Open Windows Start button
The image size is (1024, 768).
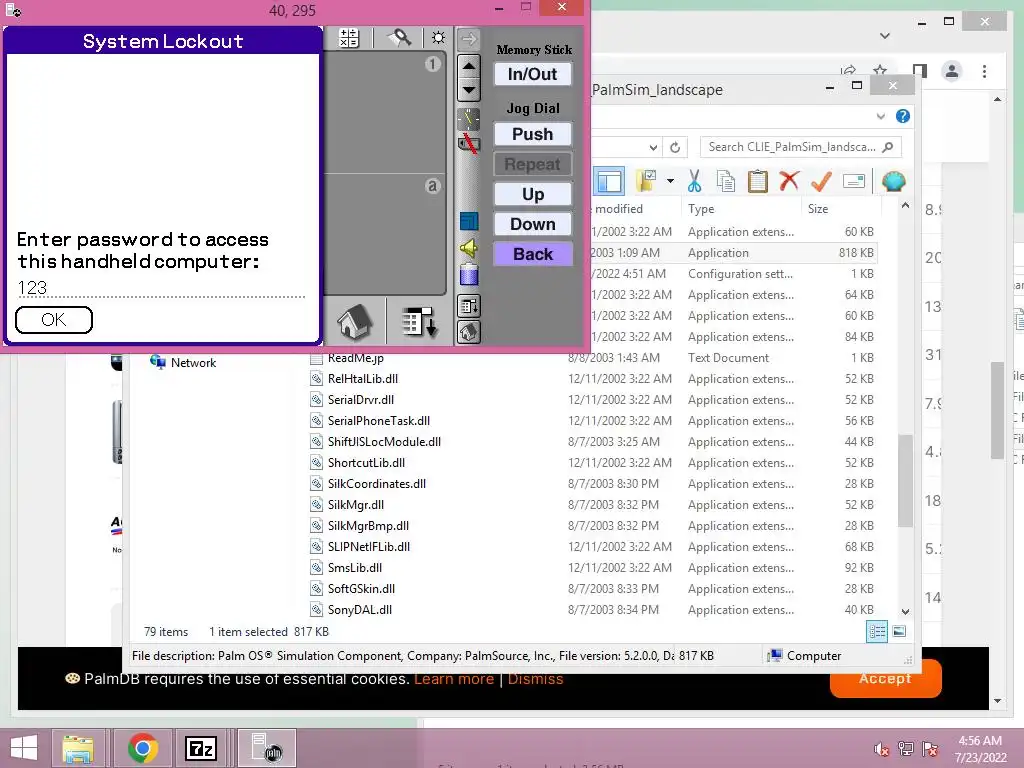click(x=24, y=748)
